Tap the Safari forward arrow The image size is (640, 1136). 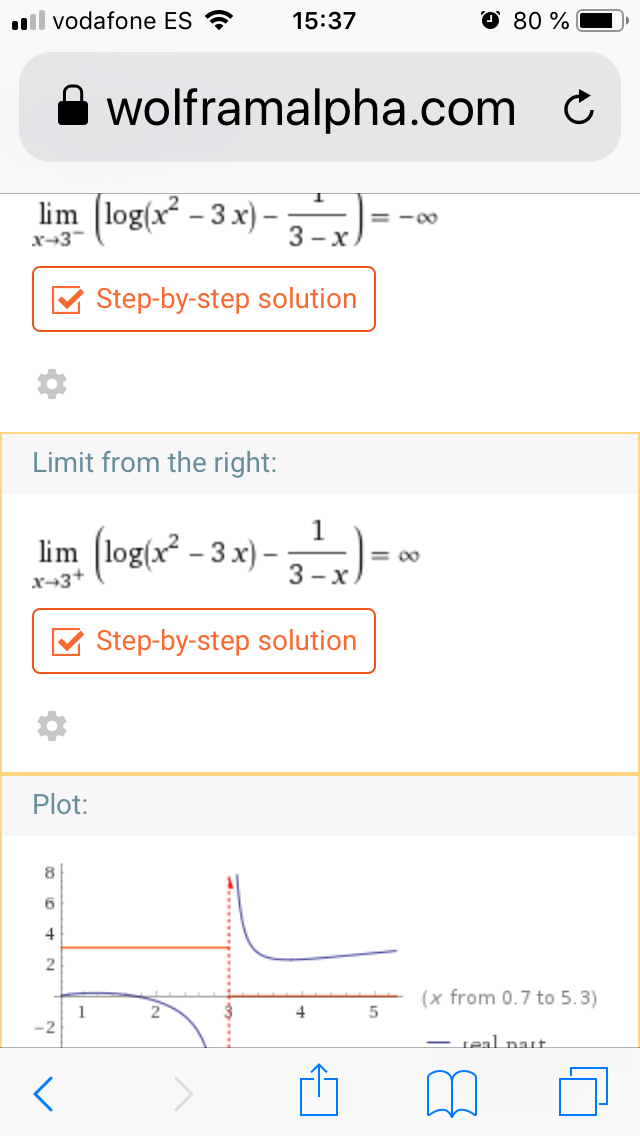coord(183,1093)
